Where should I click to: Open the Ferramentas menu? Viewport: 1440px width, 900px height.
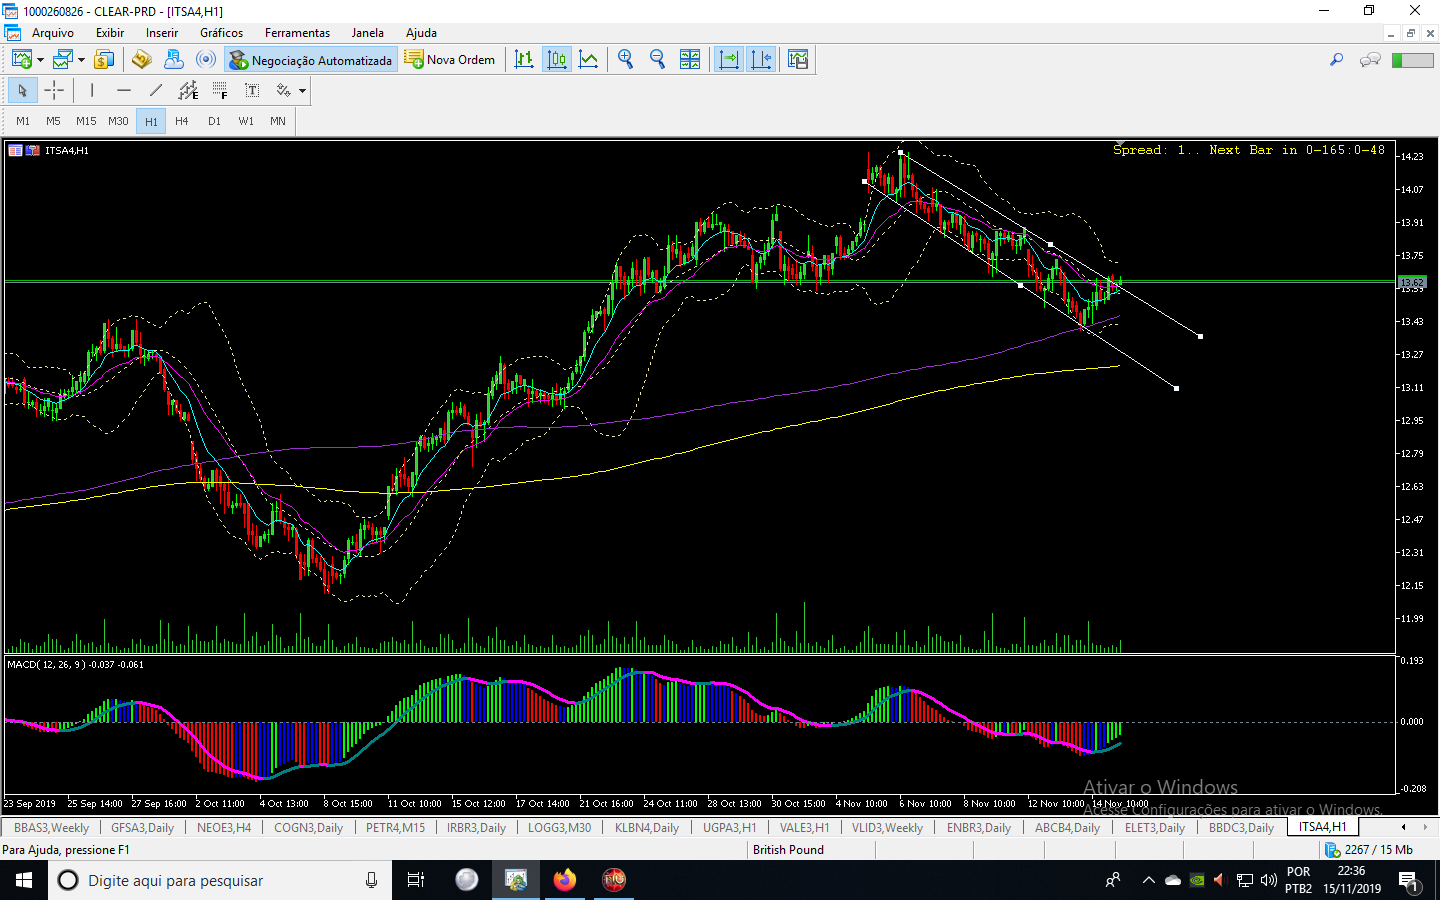click(x=297, y=33)
